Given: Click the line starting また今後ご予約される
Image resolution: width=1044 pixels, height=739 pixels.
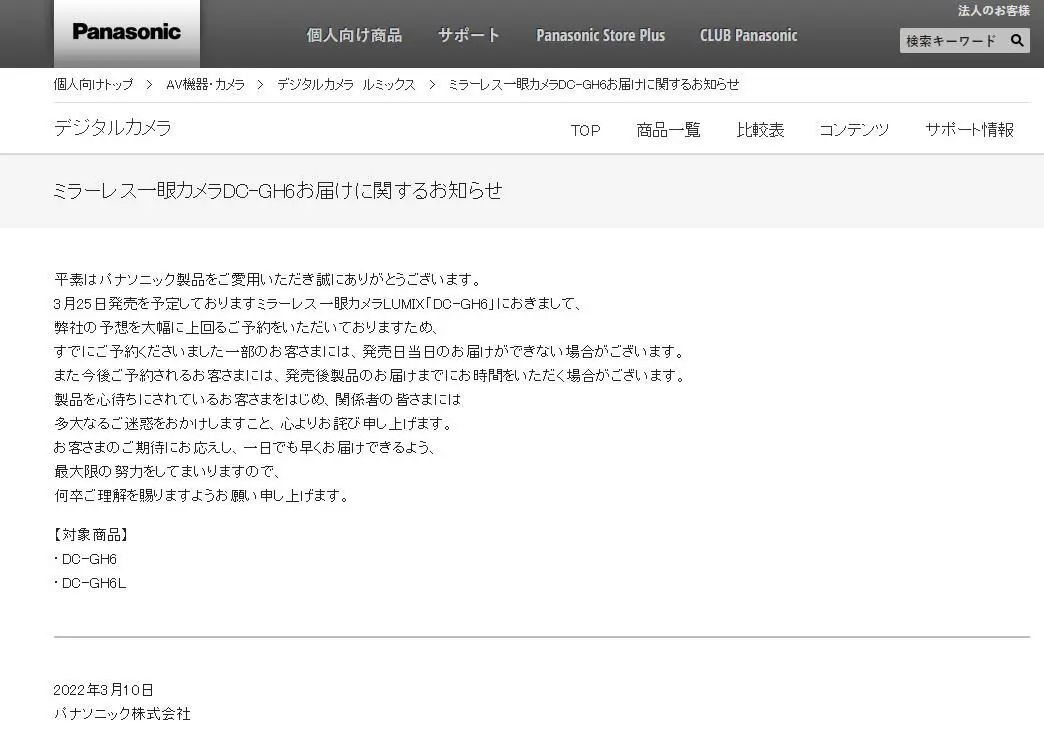Looking at the screenshot, I should pyautogui.click(x=370, y=375).
